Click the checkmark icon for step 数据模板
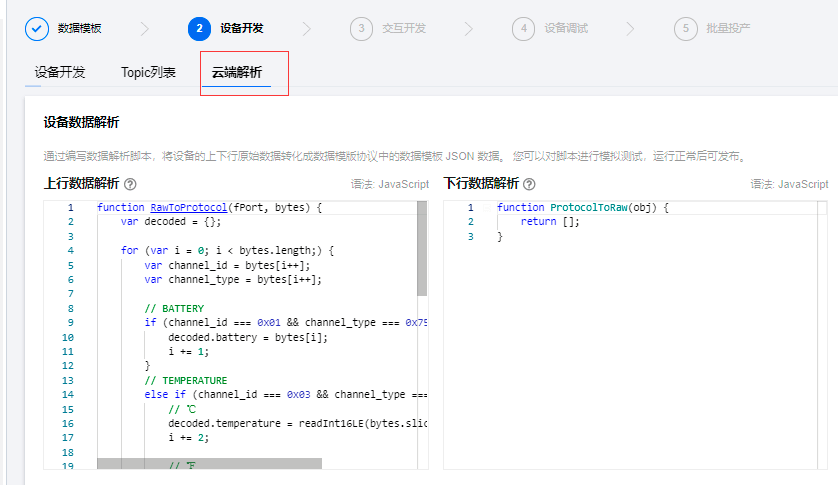Screen dimensions: 838x485 (36, 28)
